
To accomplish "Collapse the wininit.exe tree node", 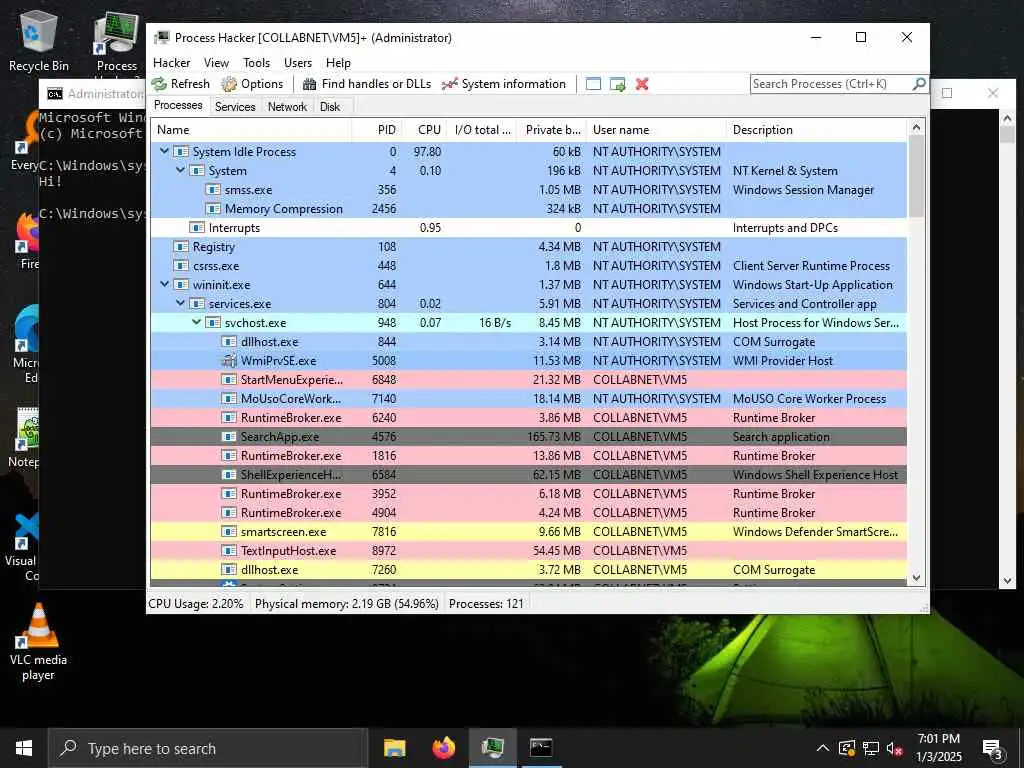I will [165, 284].
